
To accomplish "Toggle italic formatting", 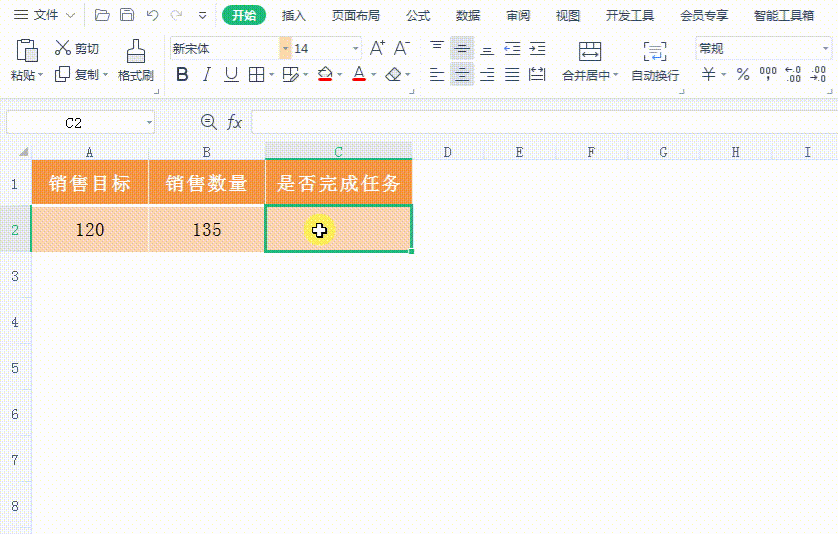I will tap(207, 74).
